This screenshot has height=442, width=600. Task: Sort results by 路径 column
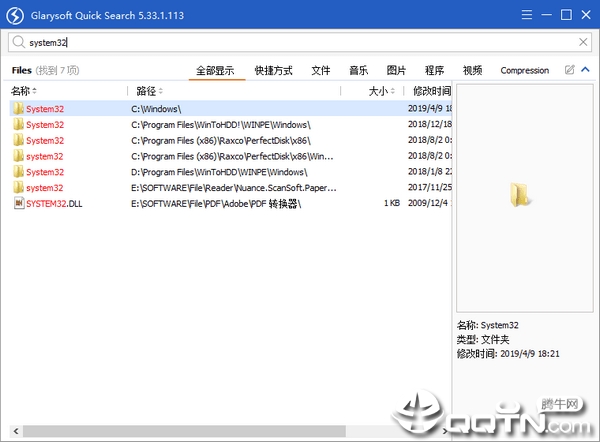tap(150, 91)
